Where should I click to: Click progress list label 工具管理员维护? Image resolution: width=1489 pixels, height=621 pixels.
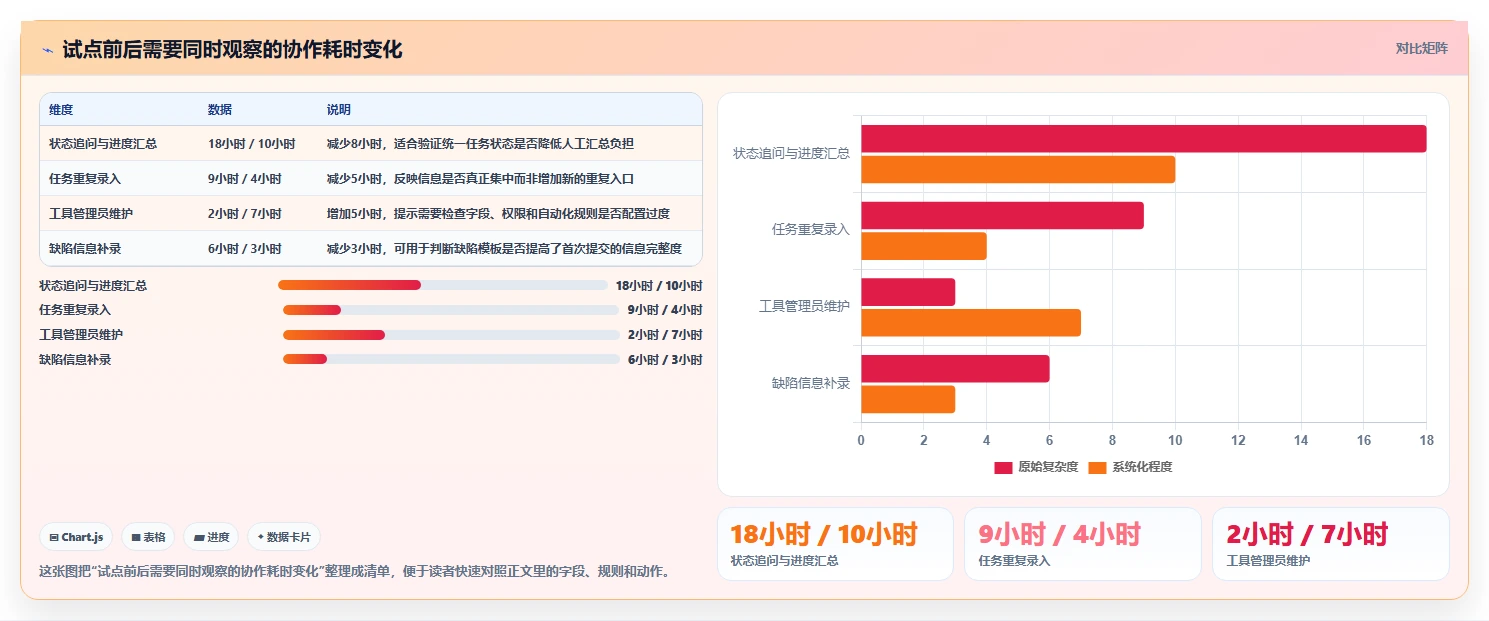point(81,335)
